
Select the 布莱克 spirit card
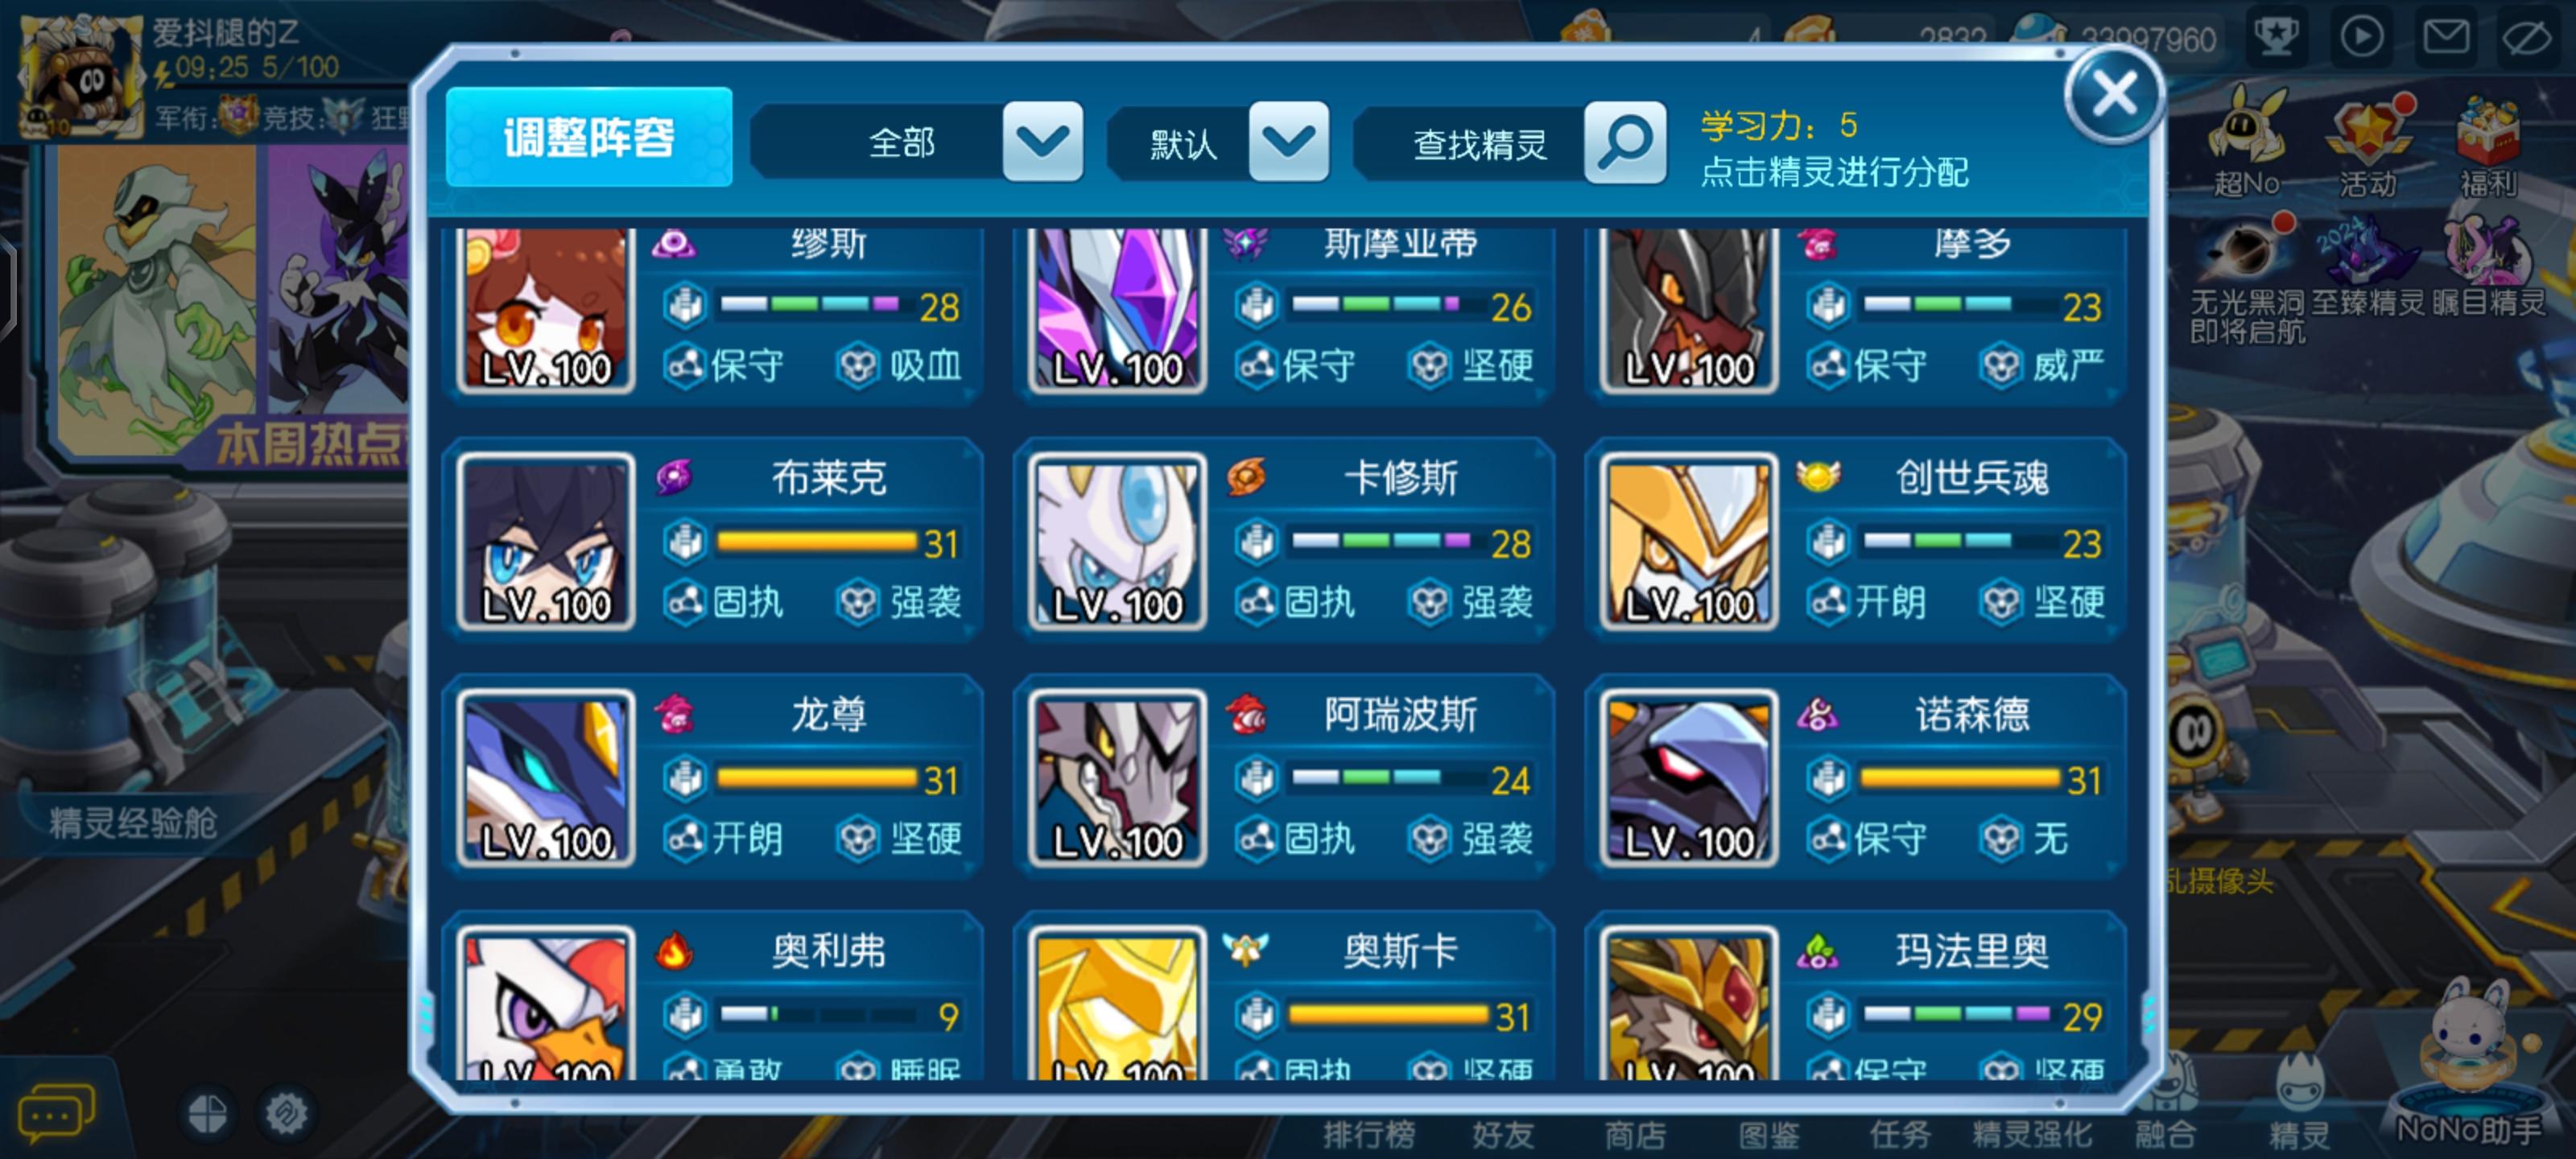pos(713,540)
